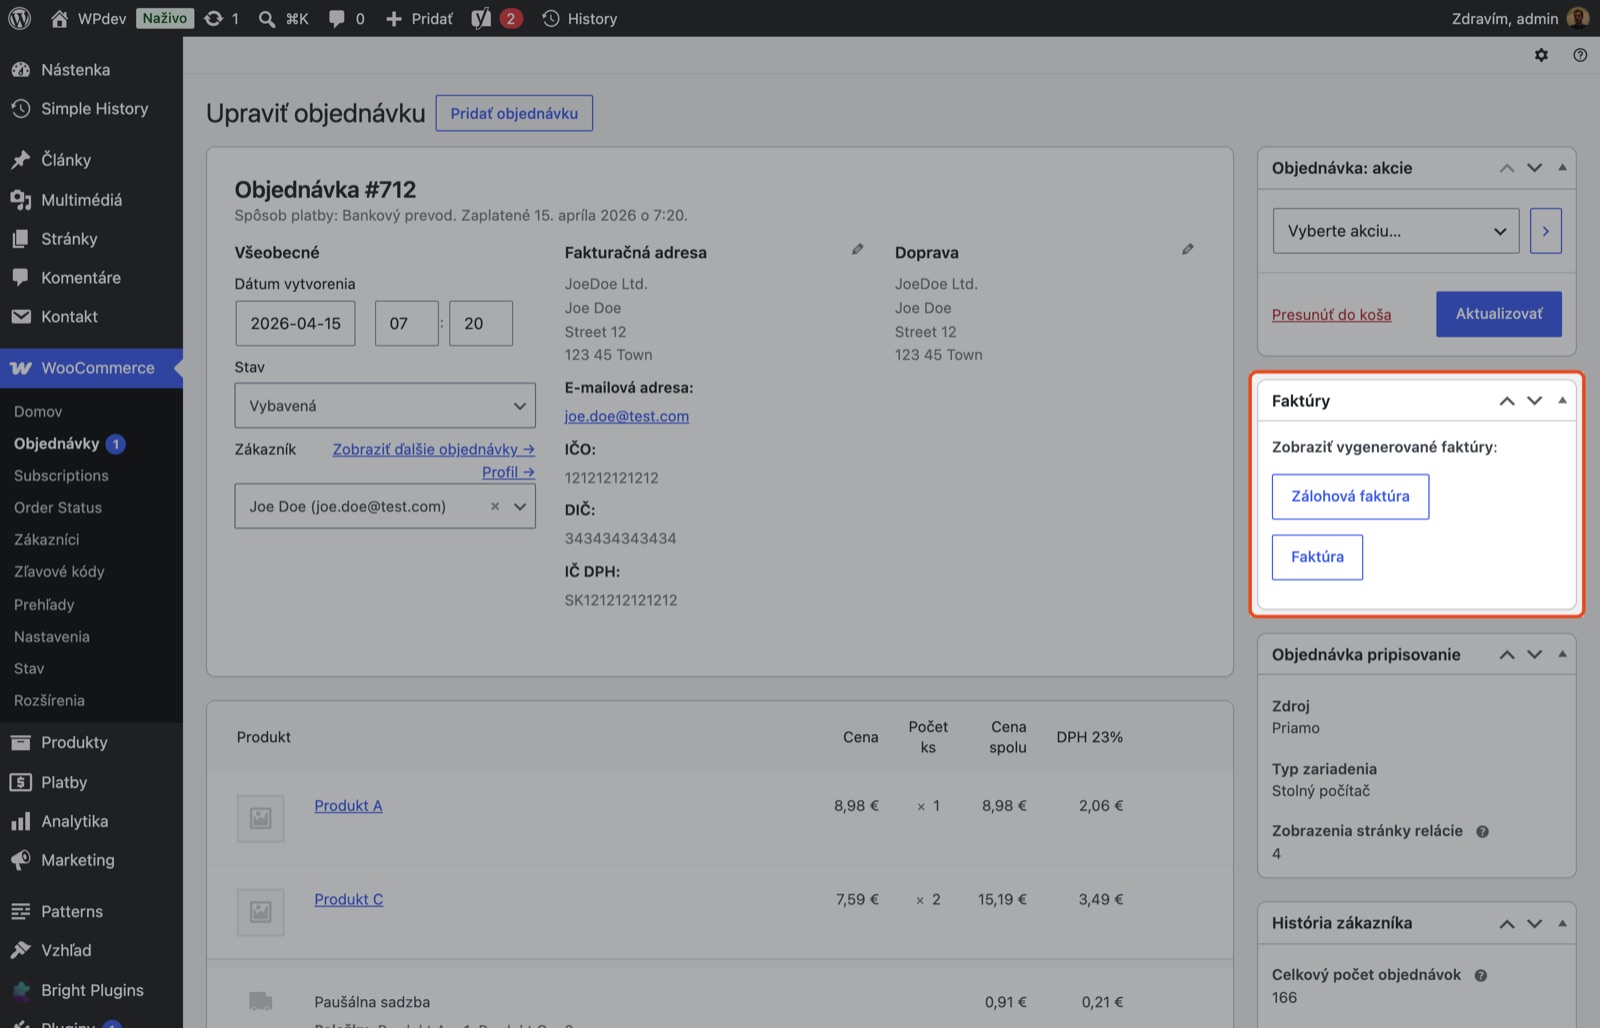The image size is (1600, 1028).
Task: Click help icon beside Celkový počet objednávok
Action: coord(1480,975)
